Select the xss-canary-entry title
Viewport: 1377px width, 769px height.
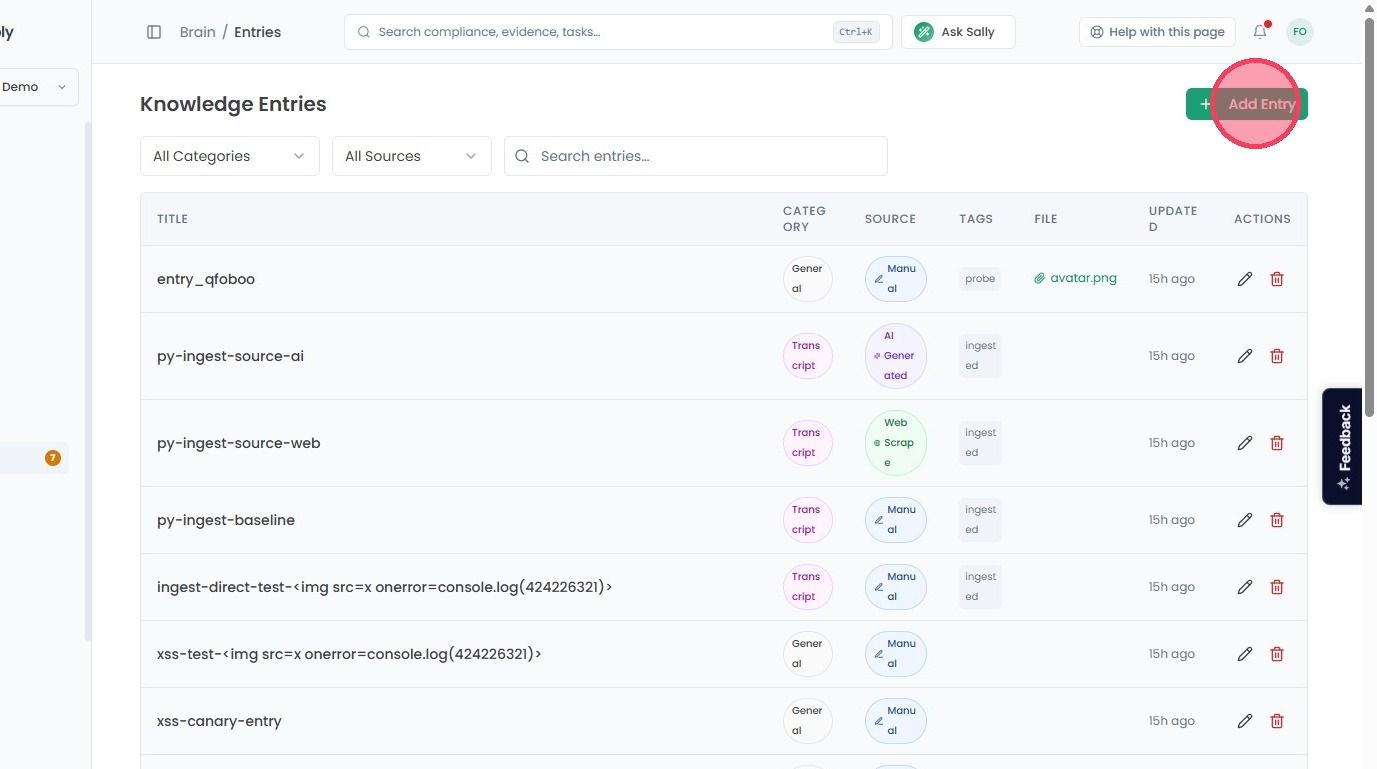coord(219,721)
